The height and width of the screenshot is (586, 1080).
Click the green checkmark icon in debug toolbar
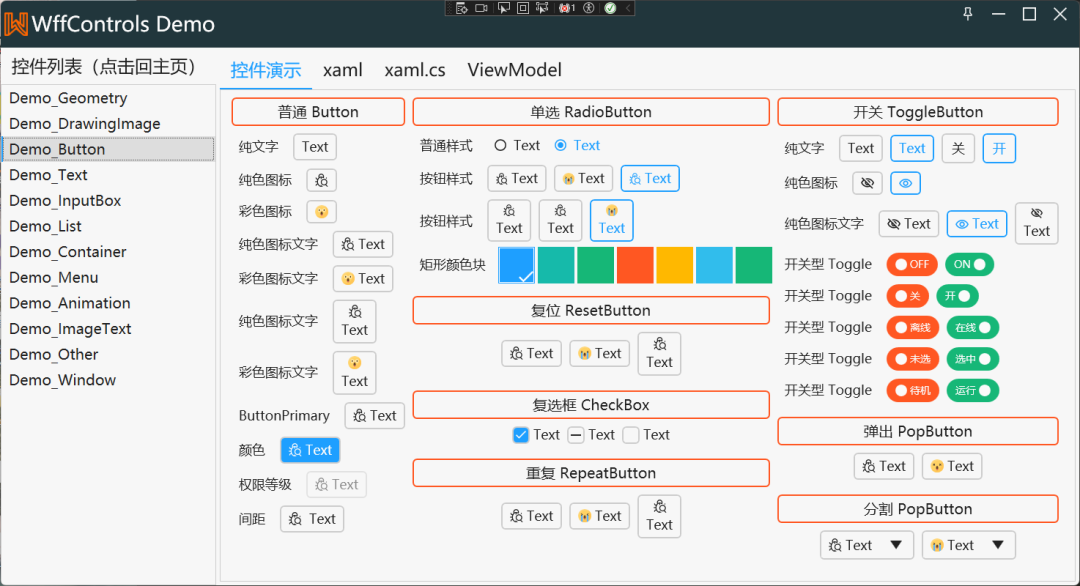coord(609,8)
